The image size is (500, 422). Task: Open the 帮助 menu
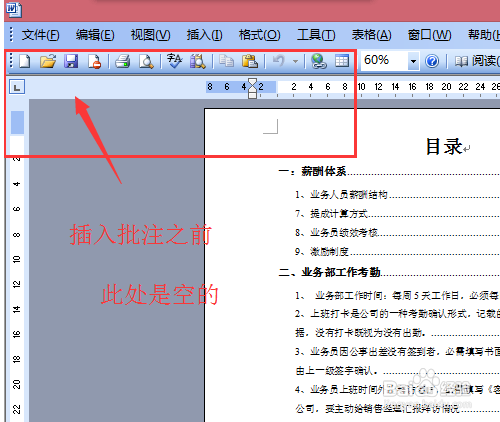pos(483,35)
